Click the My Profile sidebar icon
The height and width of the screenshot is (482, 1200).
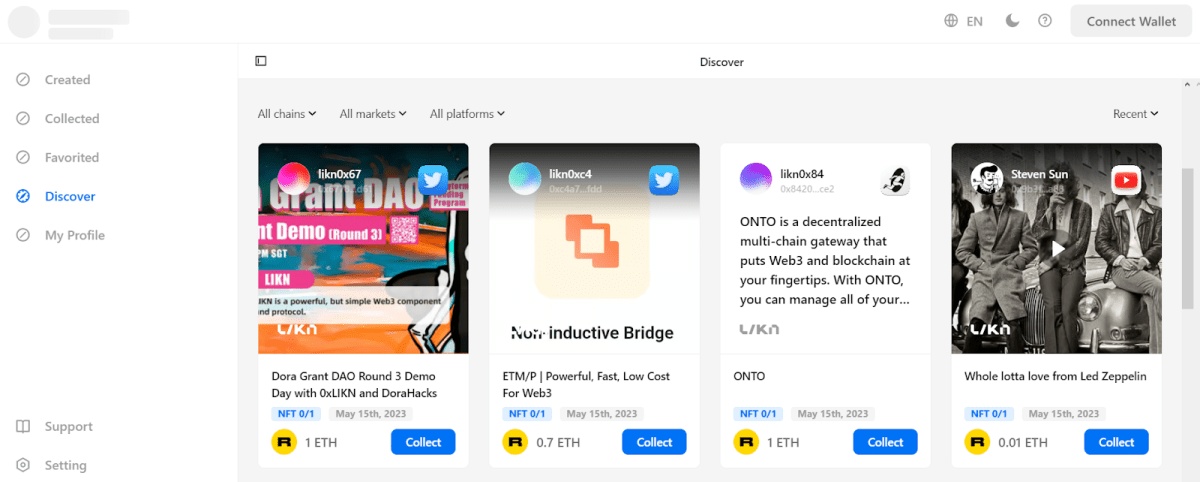click(x=23, y=236)
